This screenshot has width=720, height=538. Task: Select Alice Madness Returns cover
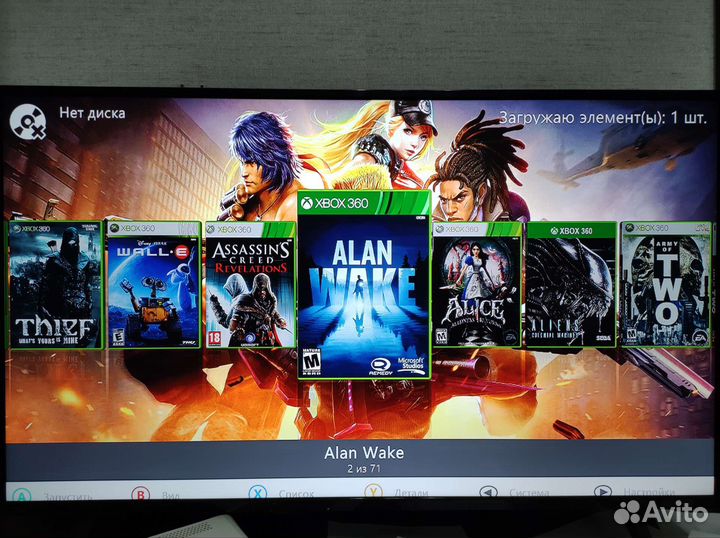477,285
